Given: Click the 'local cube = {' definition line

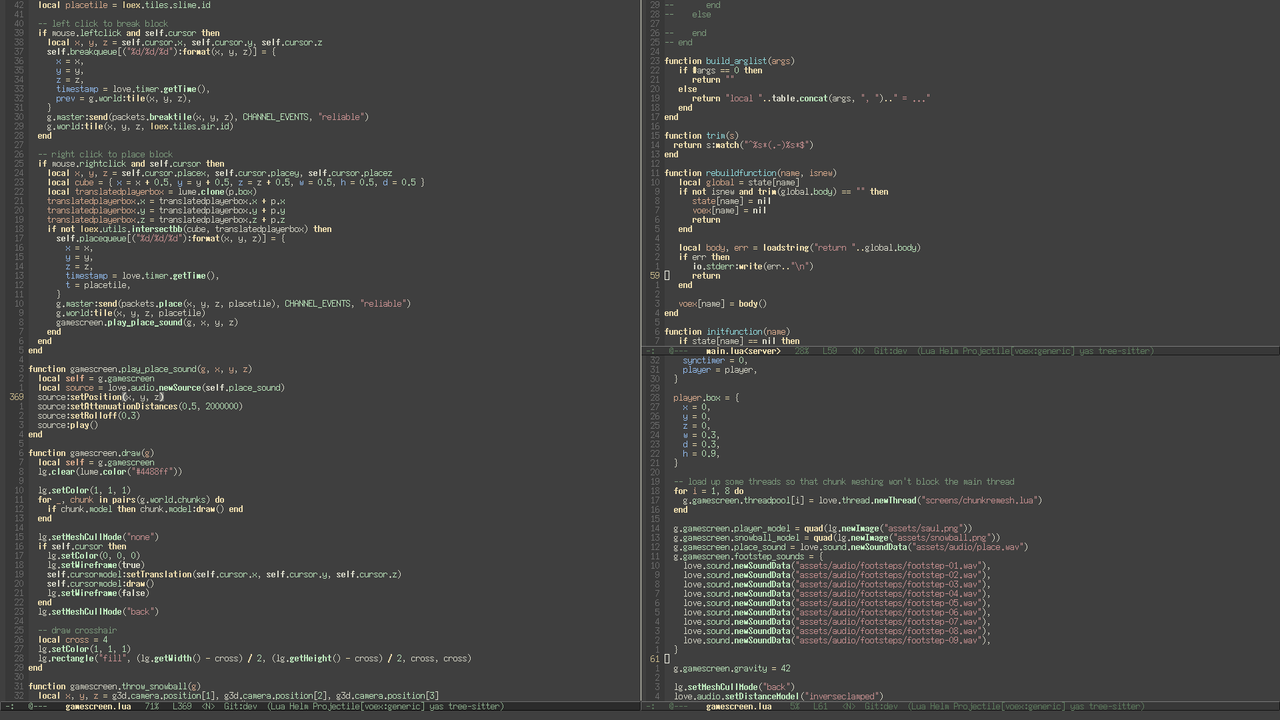Looking at the screenshot, I should tap(235, 182).
